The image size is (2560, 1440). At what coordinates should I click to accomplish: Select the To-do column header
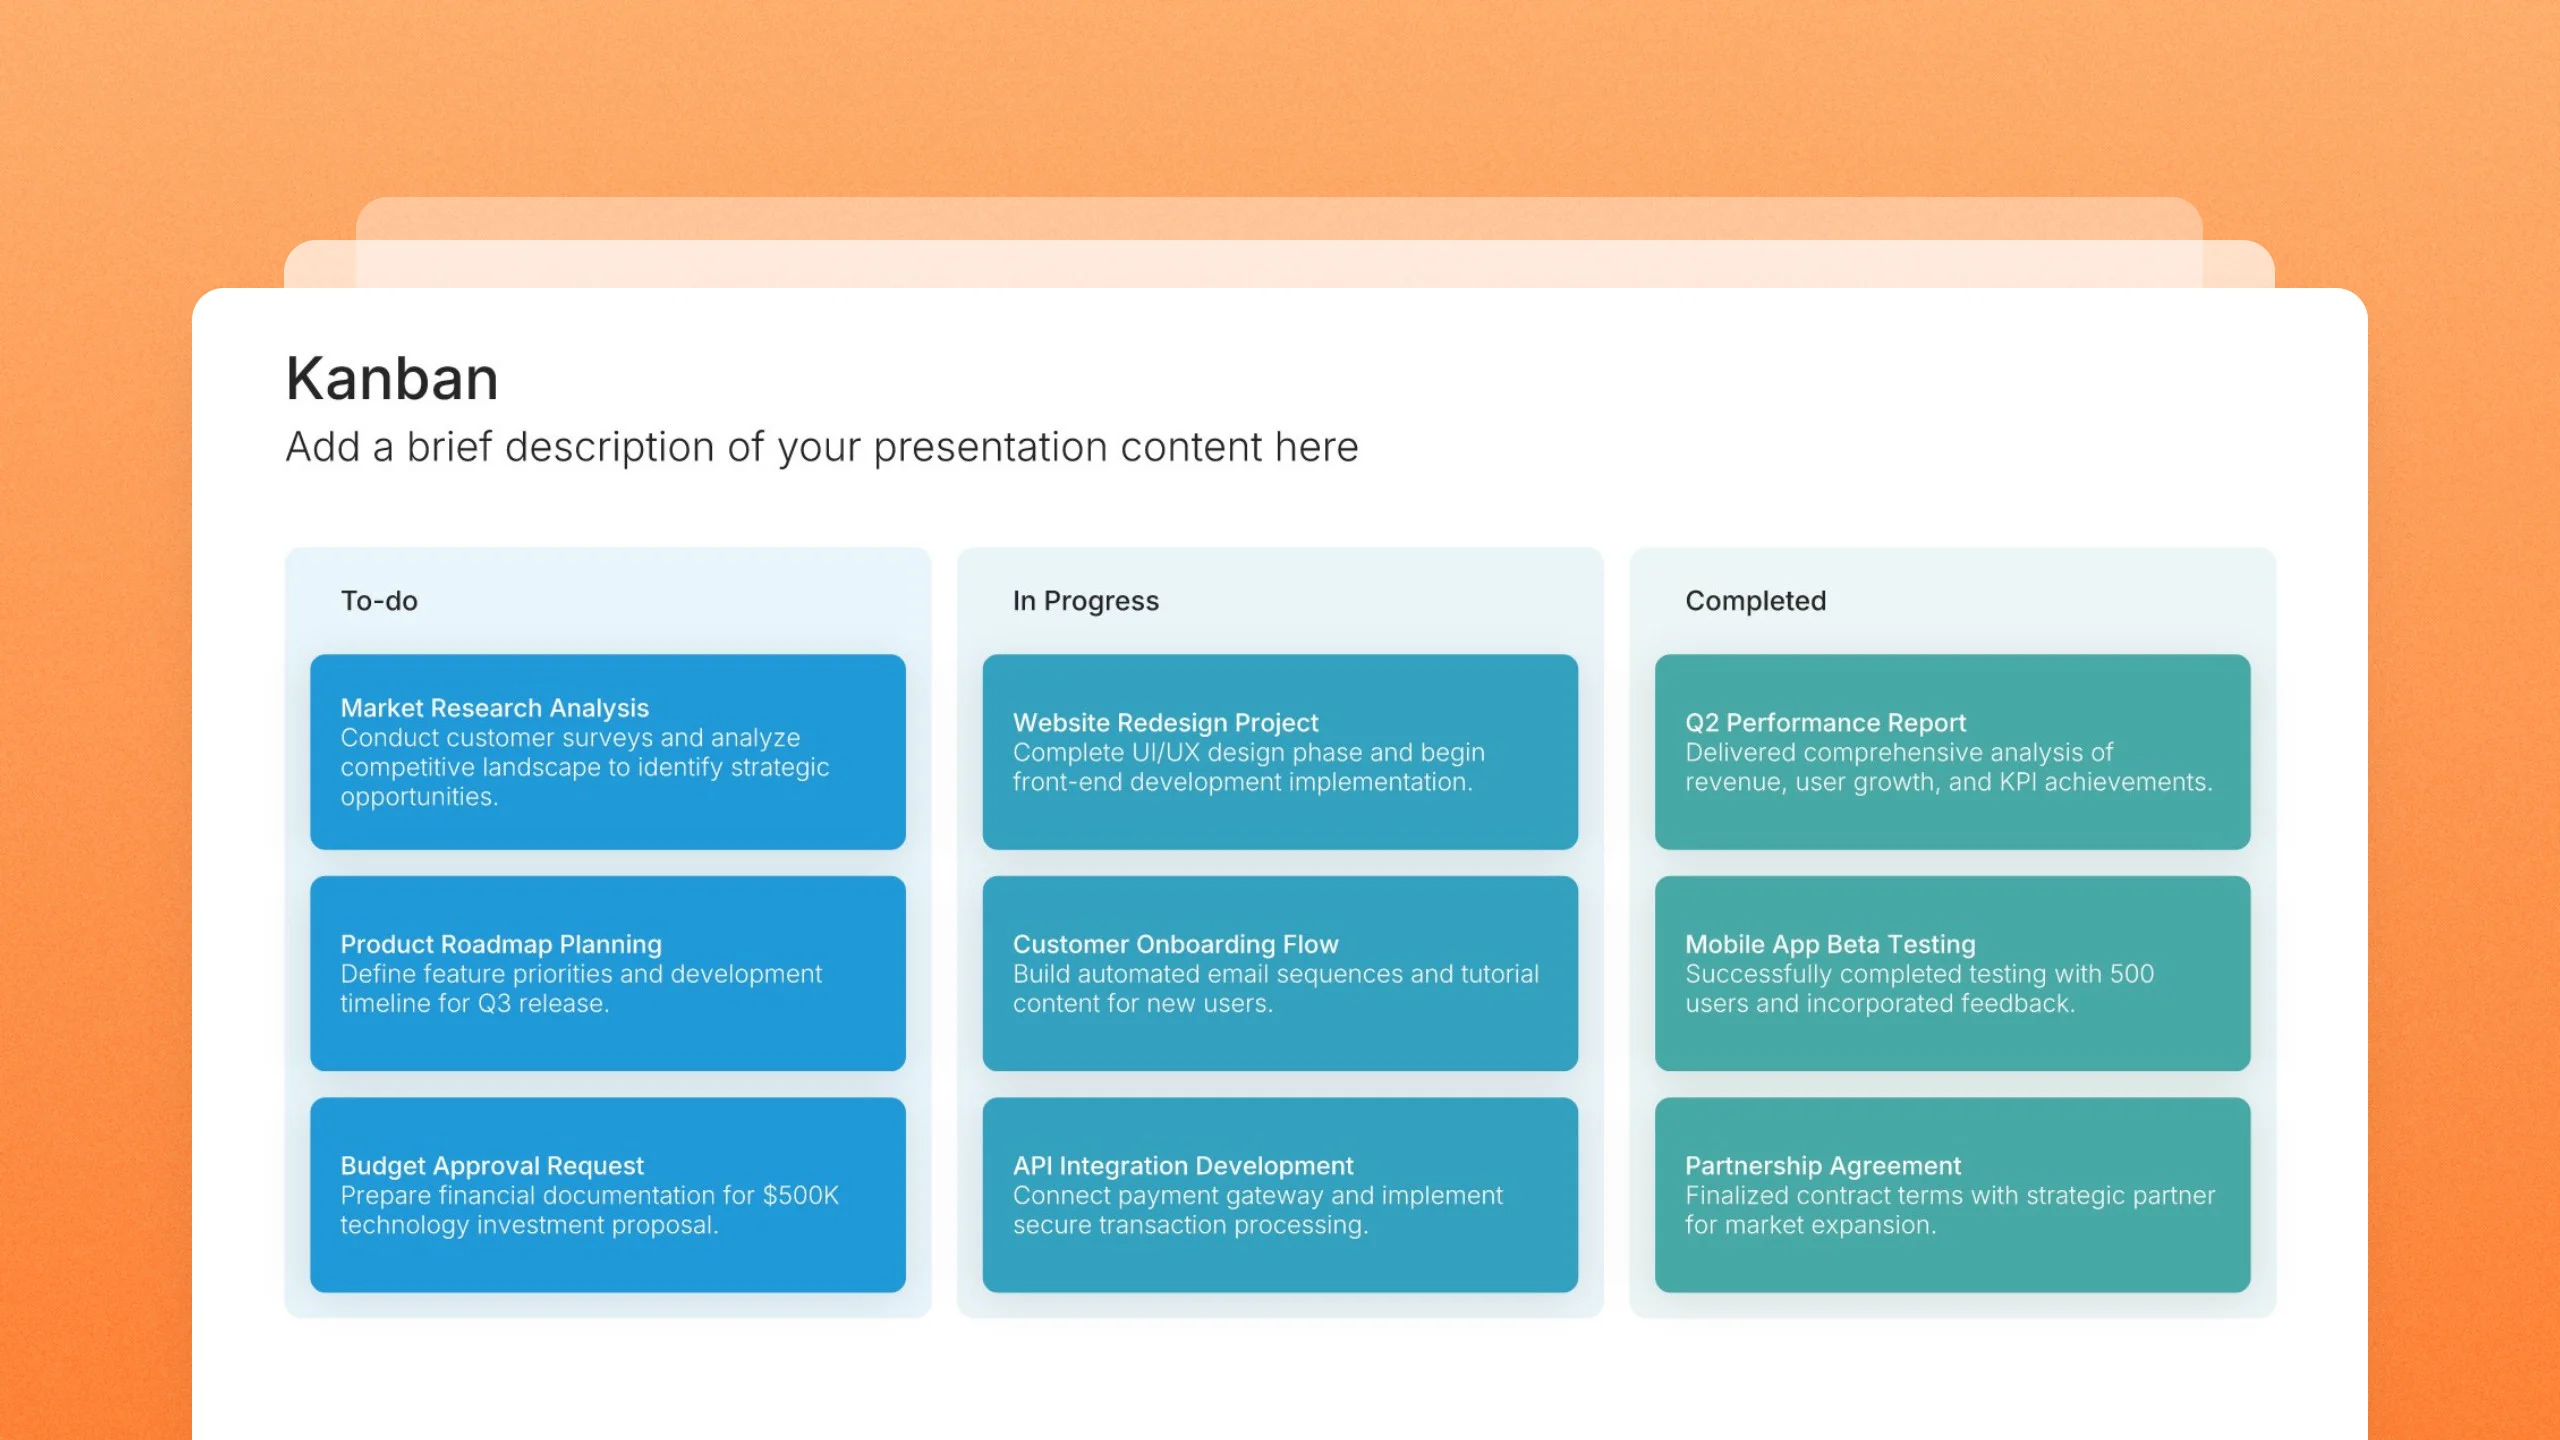point(379,601)
